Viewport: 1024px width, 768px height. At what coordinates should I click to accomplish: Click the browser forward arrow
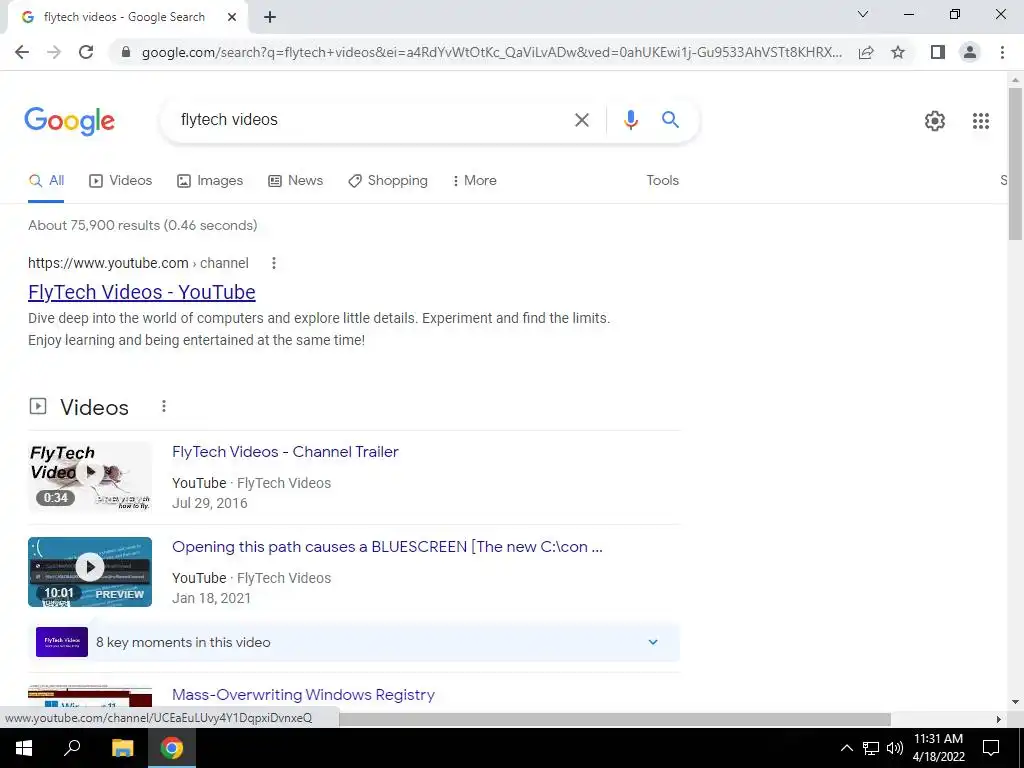click(54, 52)
